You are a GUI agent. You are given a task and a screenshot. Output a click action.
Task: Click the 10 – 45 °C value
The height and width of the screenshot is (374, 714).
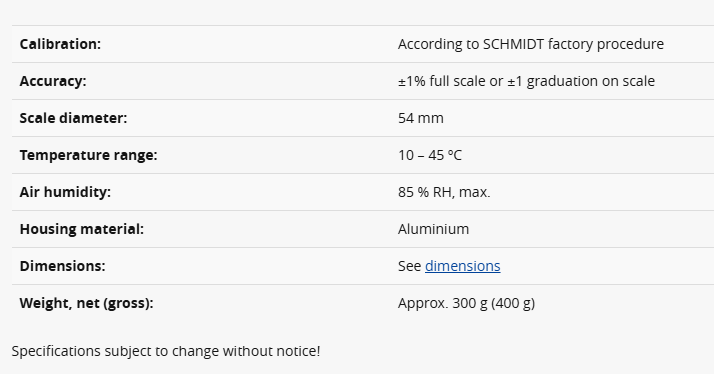[x=430, y=155]
